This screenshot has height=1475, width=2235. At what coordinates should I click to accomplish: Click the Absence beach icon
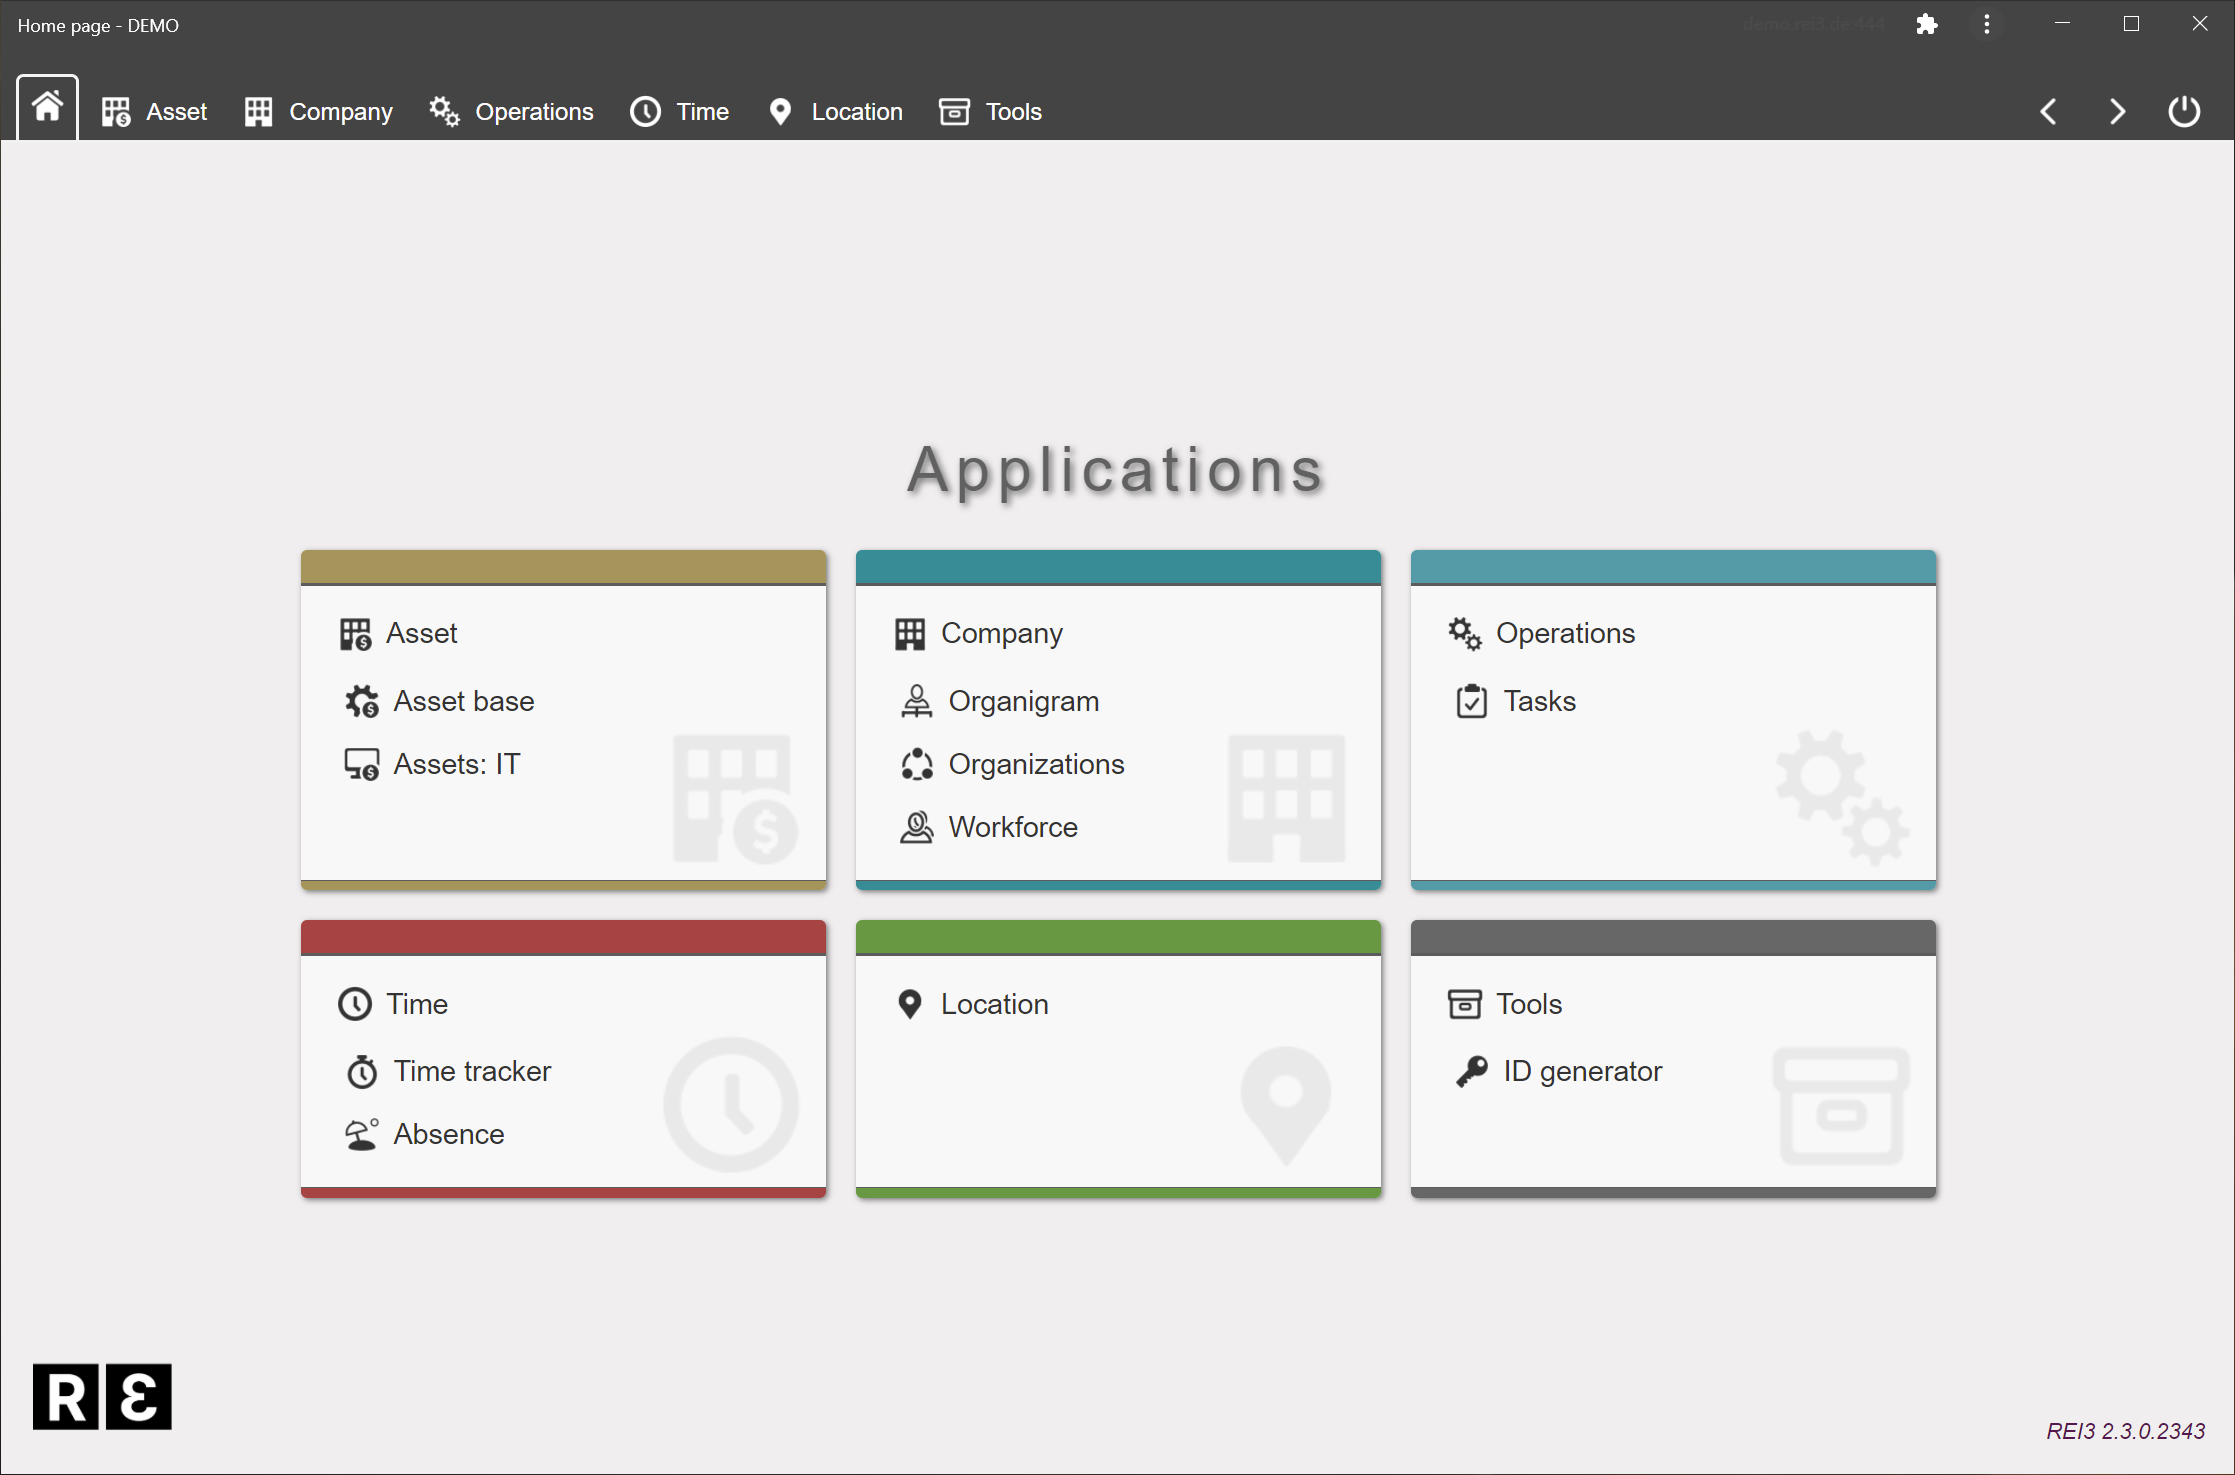[x=361, y=1135]
